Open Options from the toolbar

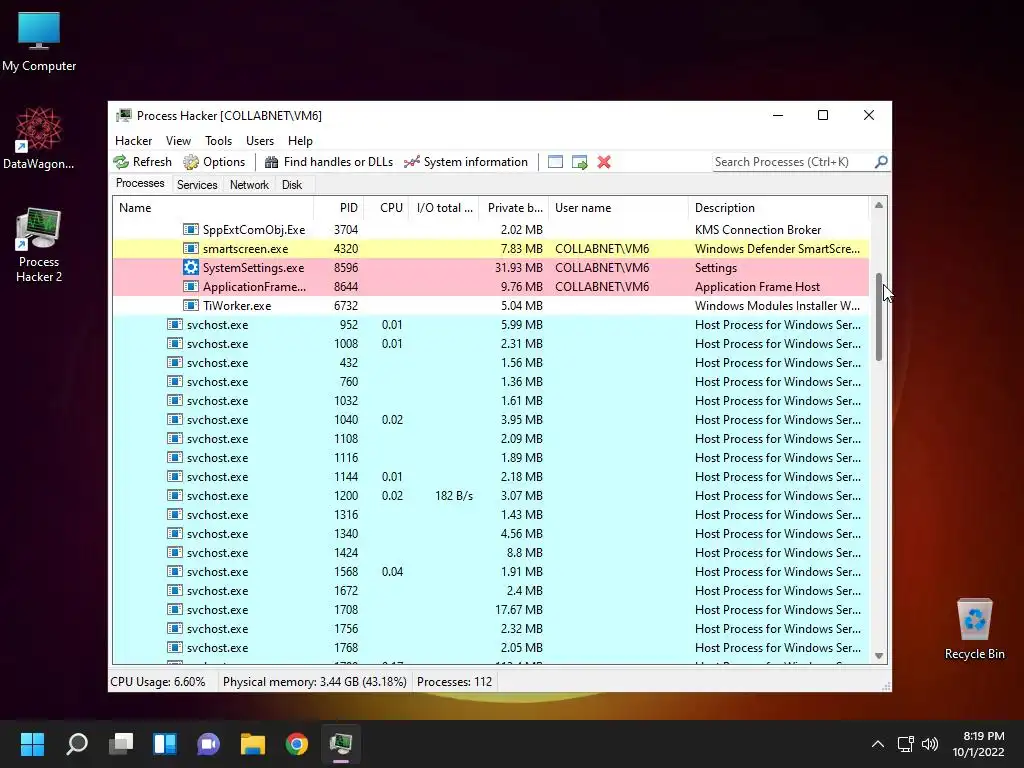point(214,162)
